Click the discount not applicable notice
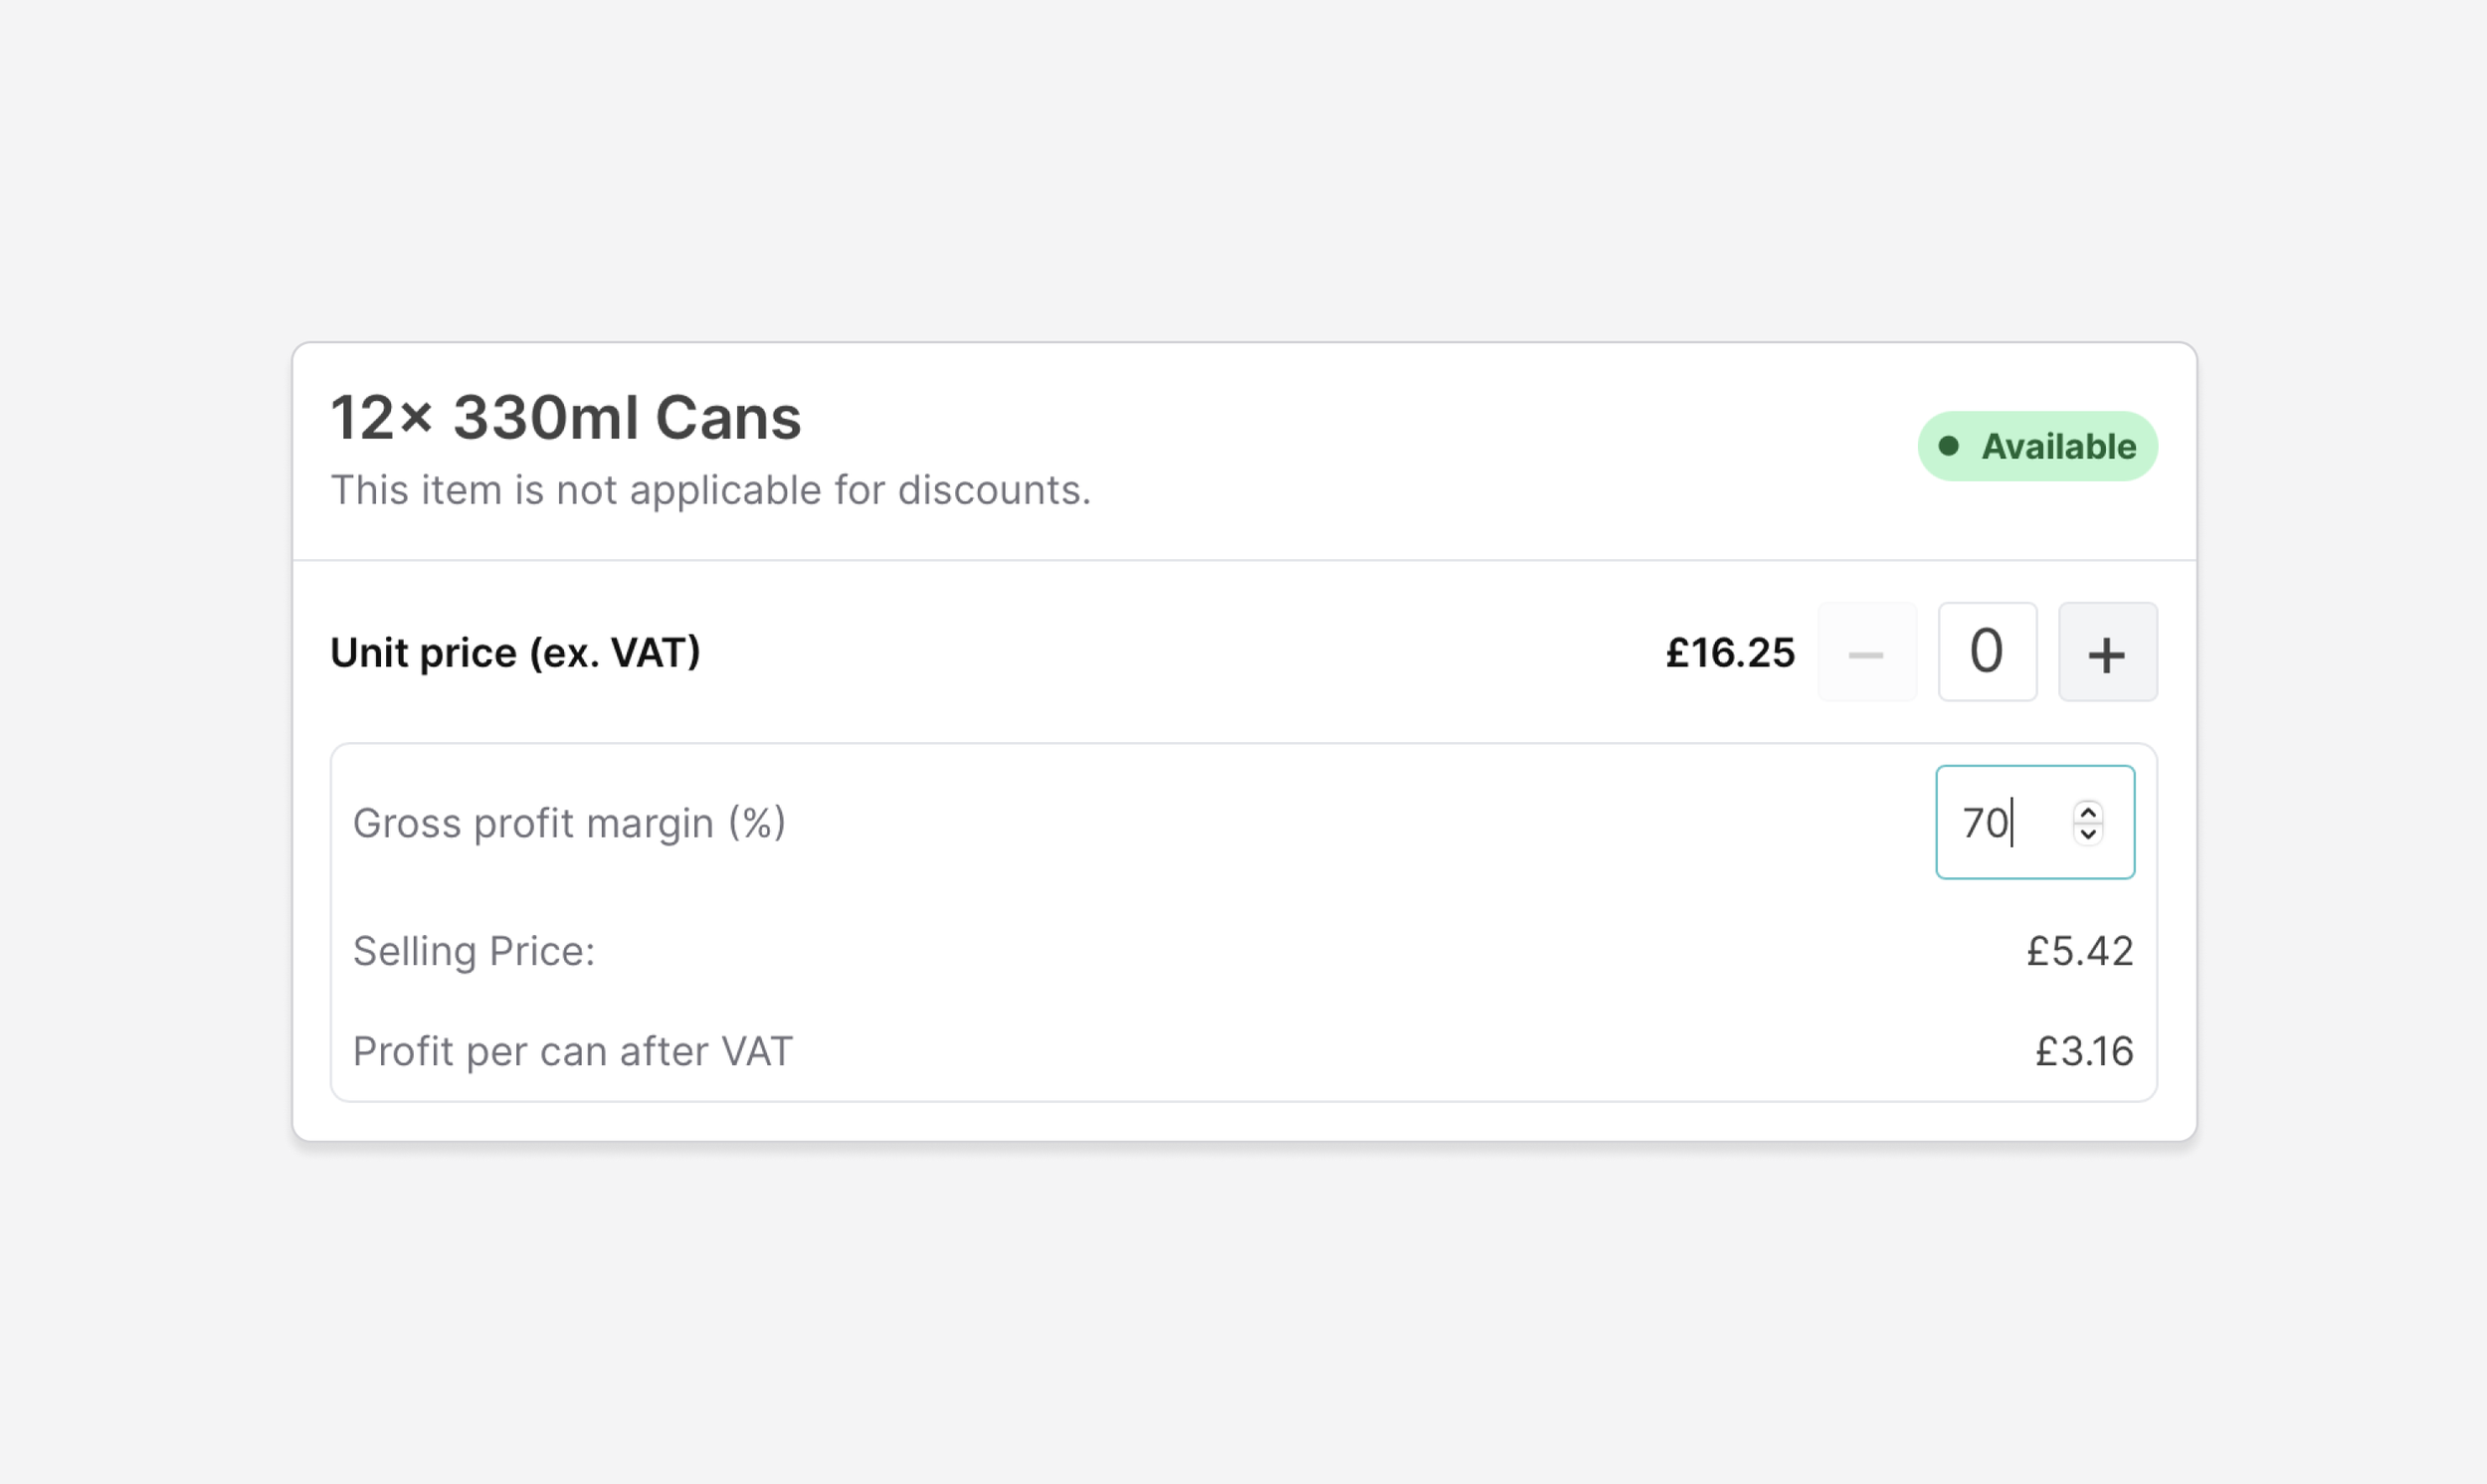Viewport: 2487px width, 1484px height. pyautogui.click(x=710, y=491)
